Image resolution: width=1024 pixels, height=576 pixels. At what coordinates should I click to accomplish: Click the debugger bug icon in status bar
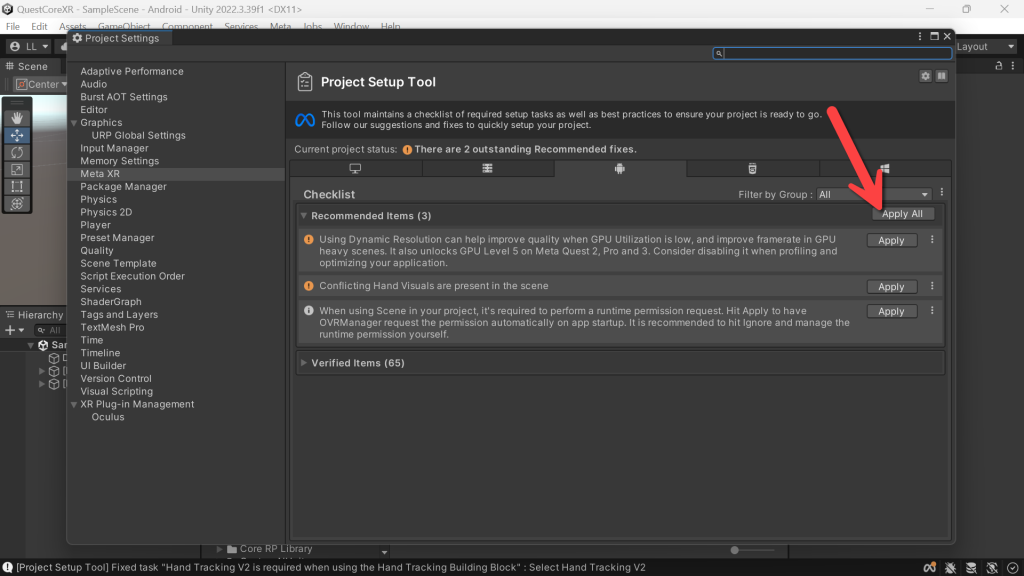pyautogui.click(x=950, y=568)
